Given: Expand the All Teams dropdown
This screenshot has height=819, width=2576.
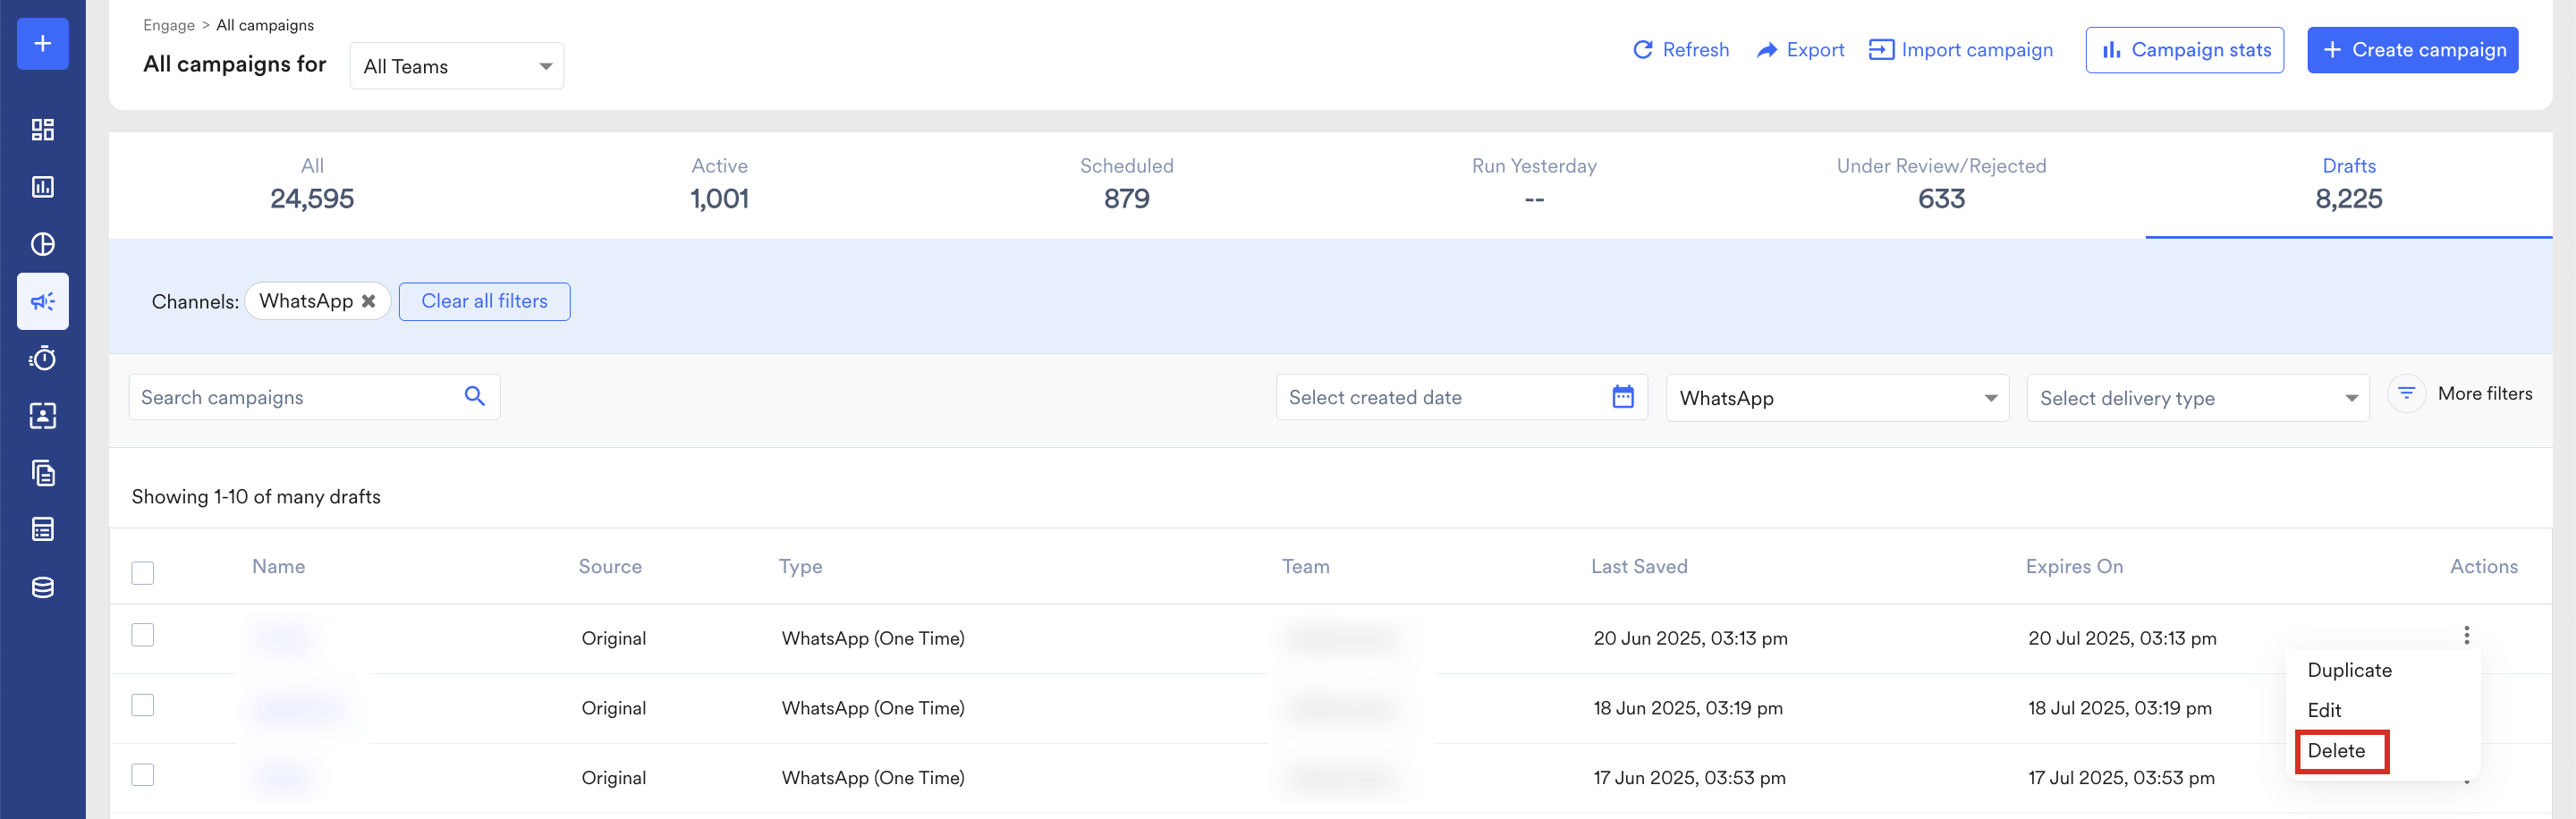Looking at the screenshot, I should (x=457, y=66).
